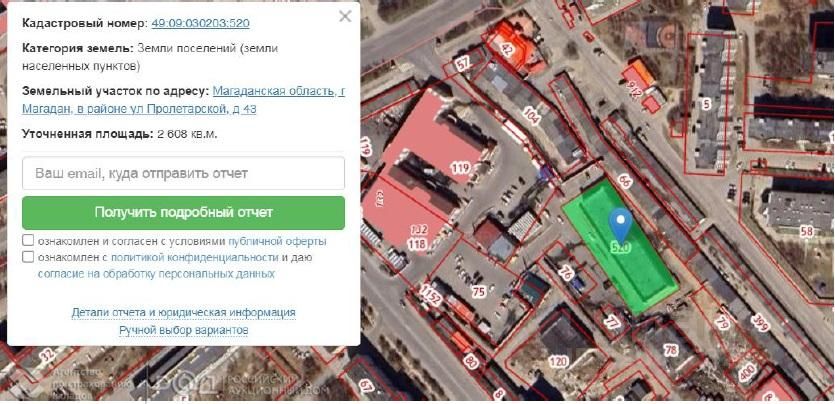Image resolution: width=835 pixels, height=404 pixels.
Task: Select parcel labeled 120 on map
Action: (x=558, y=362)
